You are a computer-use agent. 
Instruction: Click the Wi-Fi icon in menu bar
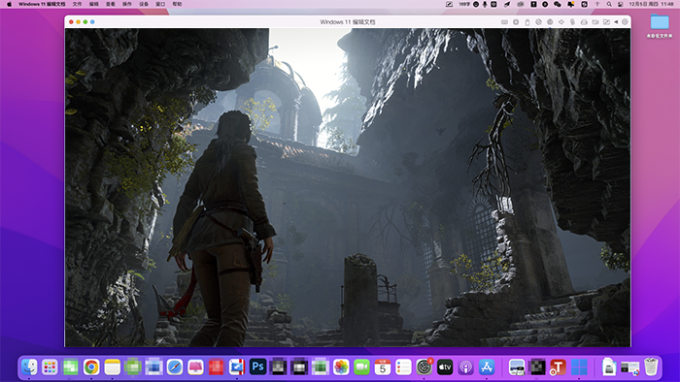click(x=597, y=4)
